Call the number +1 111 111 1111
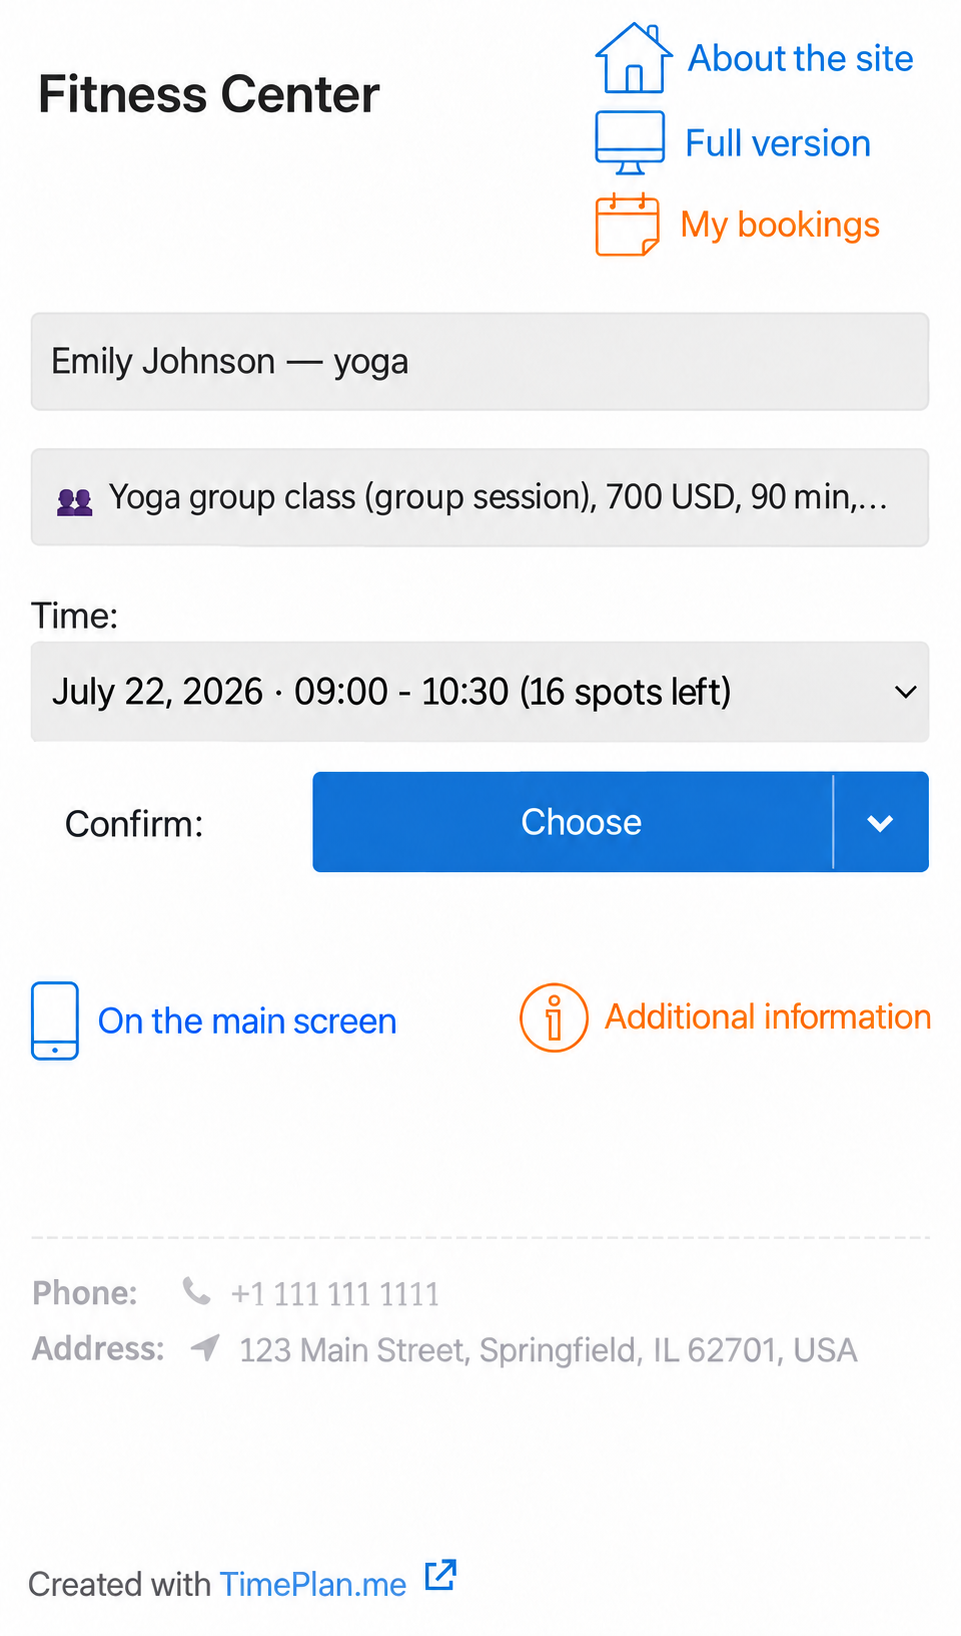Image resolution: width=961 pixels, height=1636 pixels. (335, 1295)
